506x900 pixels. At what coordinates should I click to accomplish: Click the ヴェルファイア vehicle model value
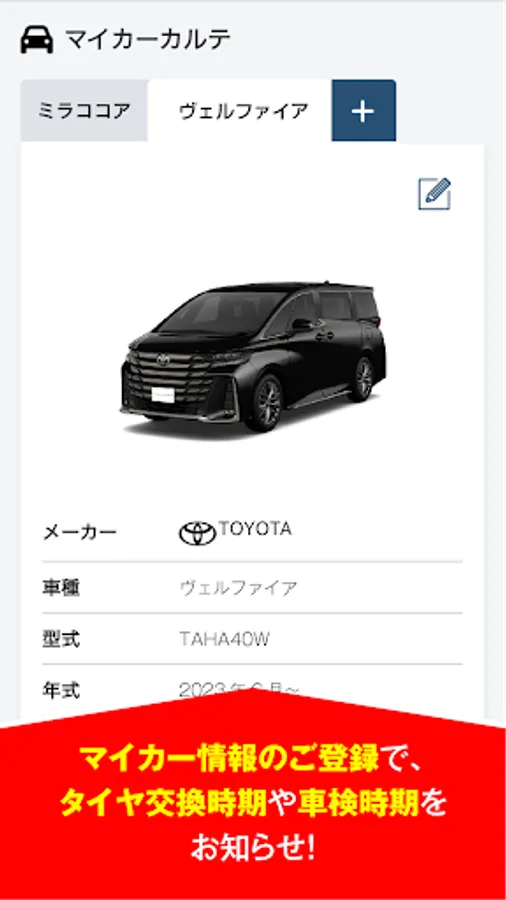[239, 588]
